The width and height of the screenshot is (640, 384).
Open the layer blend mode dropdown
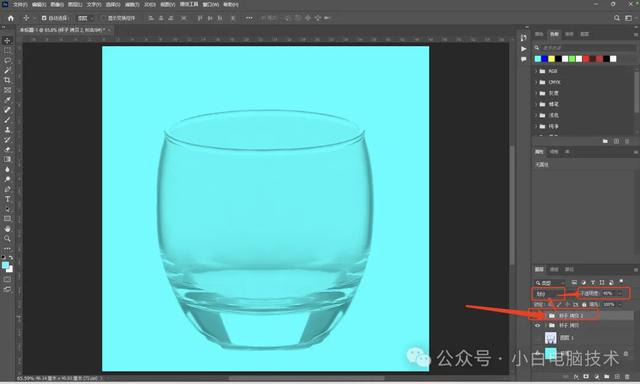point(548,293)
